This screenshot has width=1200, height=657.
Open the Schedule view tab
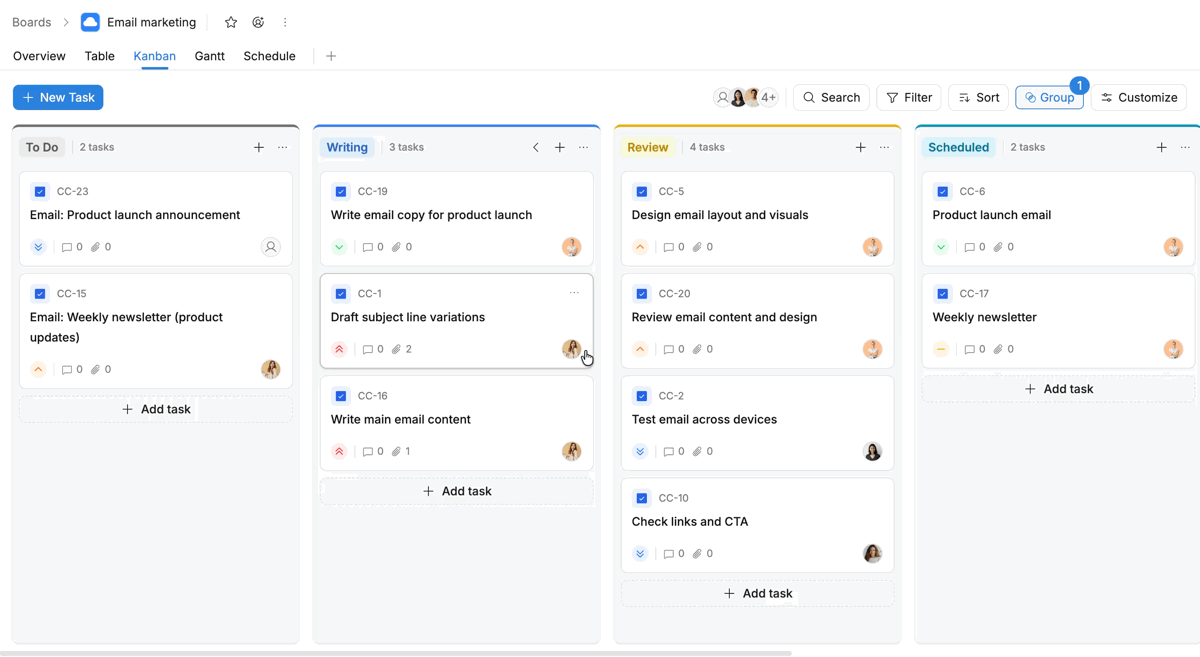(270, 56)
